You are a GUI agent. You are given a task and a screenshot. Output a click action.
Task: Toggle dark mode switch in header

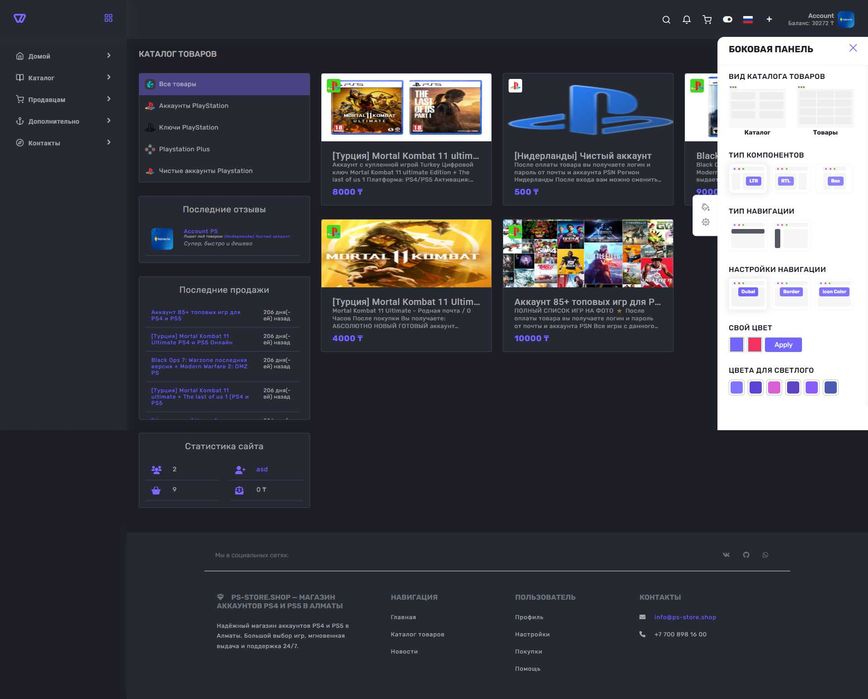pyautogui.click(x=727, y=19)
